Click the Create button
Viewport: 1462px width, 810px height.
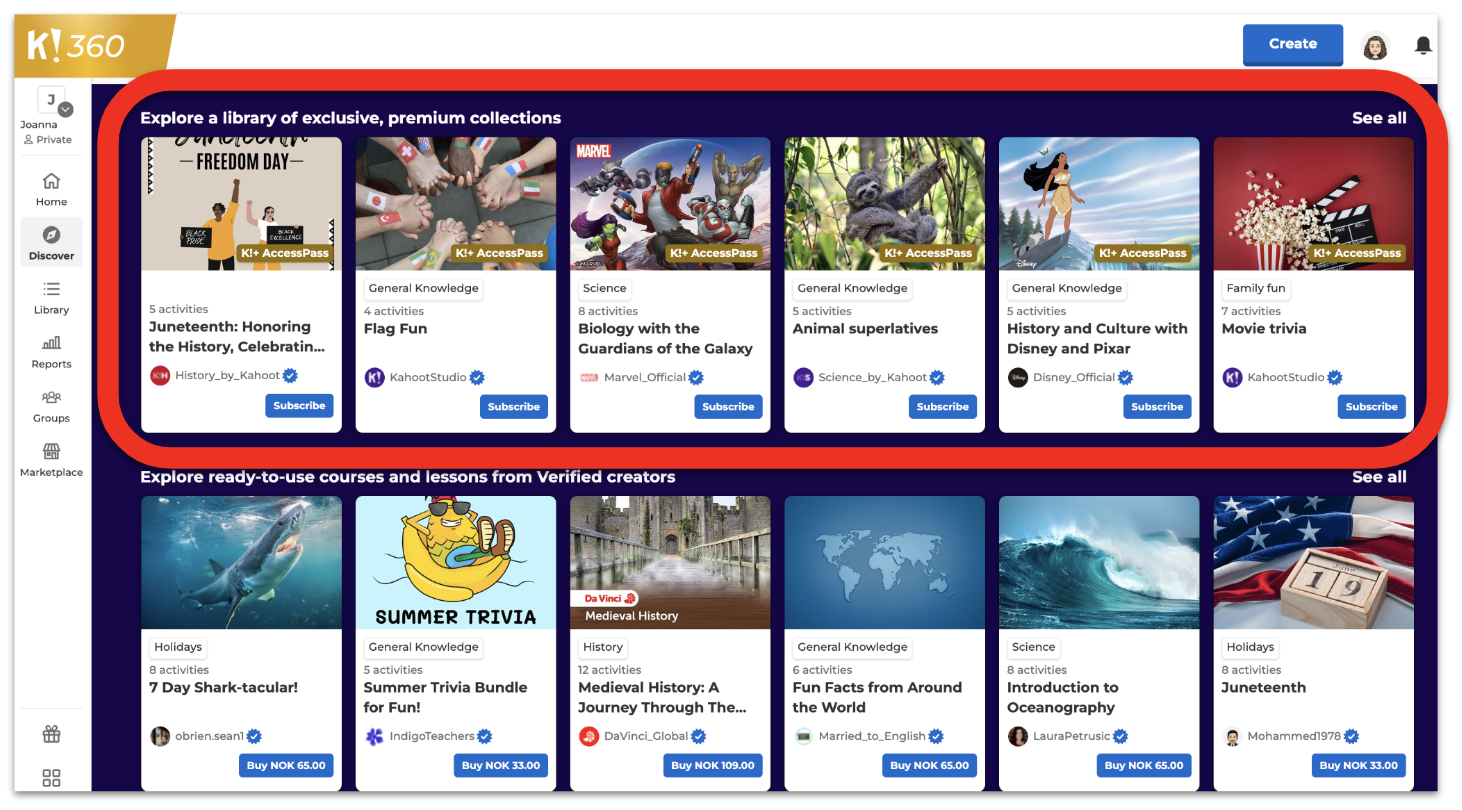click(1292, 44)
